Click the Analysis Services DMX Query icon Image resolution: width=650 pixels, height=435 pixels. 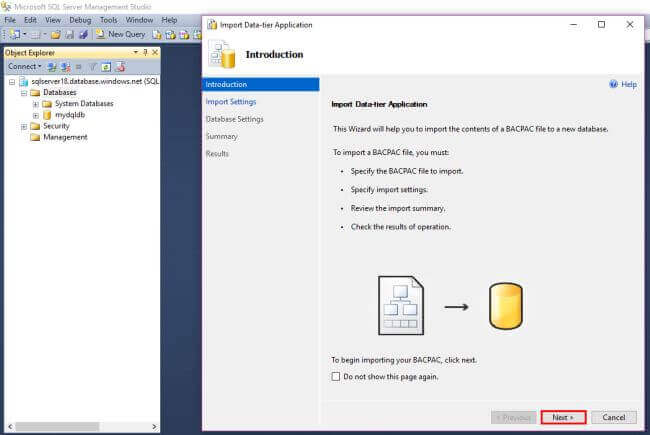point(184,35)
